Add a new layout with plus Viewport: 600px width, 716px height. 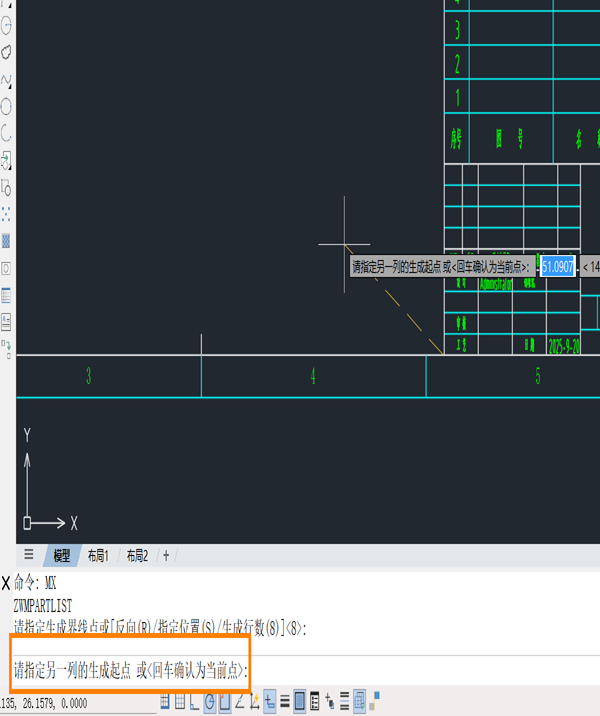pyautogui.click(x=166, y=556)
